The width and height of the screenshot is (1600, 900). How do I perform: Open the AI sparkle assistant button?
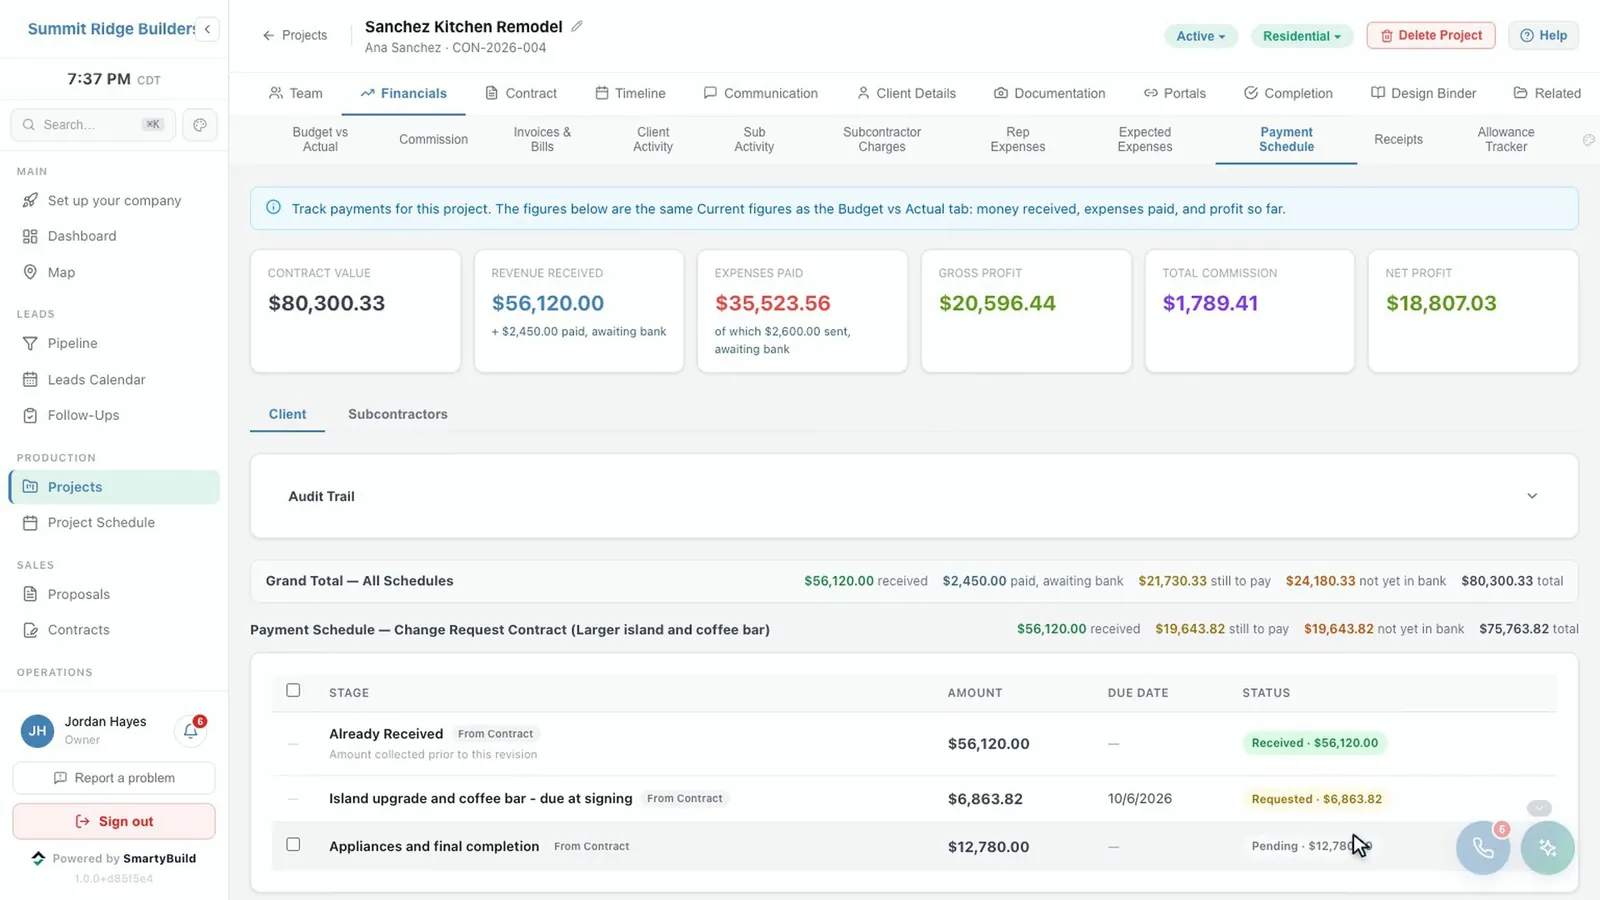click(x=1548, y=848)
